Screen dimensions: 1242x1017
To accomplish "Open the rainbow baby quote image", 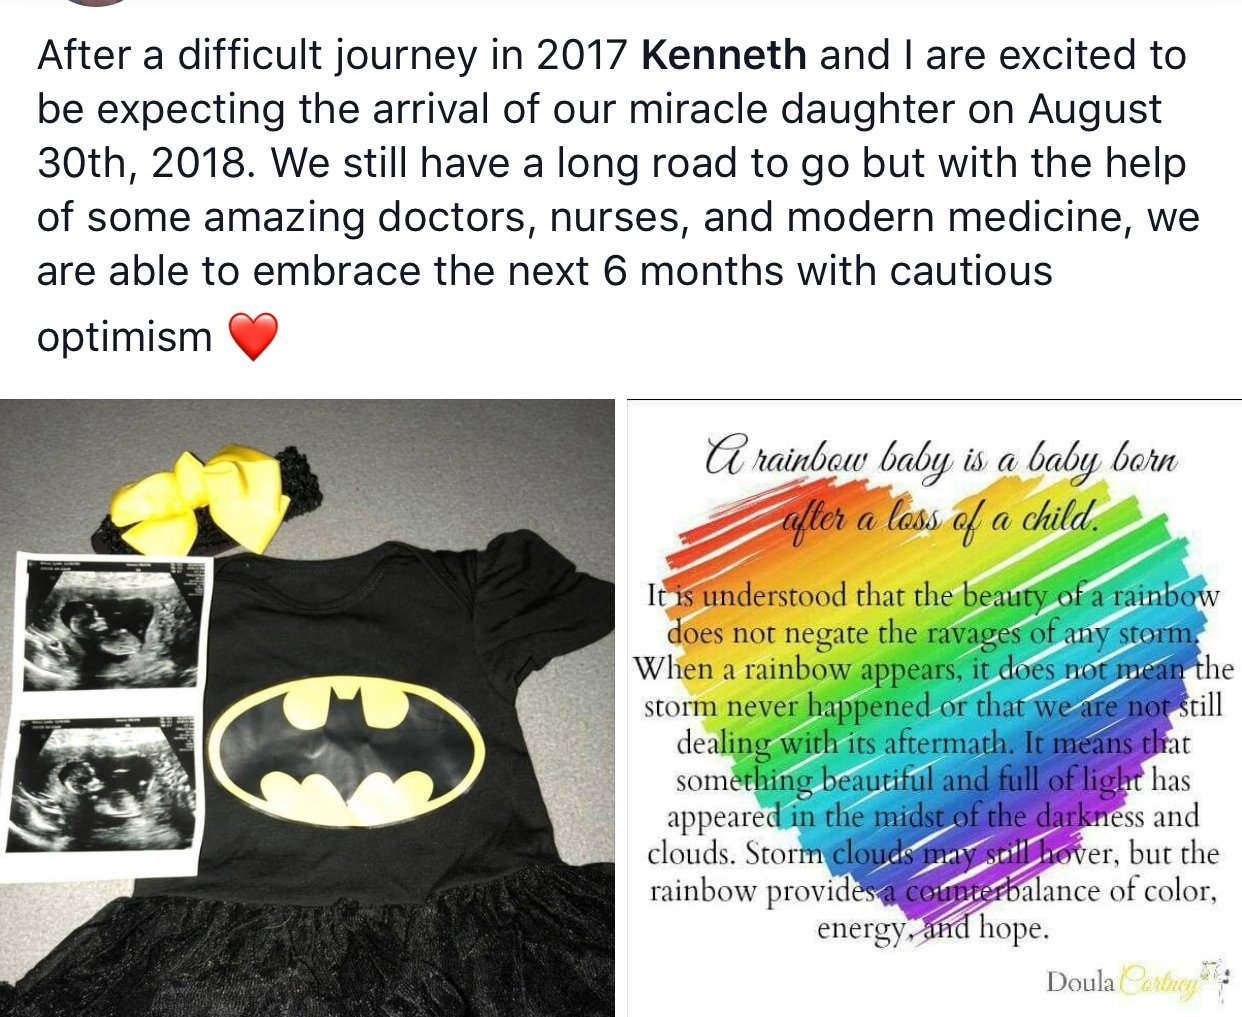I will pos(934,708).
